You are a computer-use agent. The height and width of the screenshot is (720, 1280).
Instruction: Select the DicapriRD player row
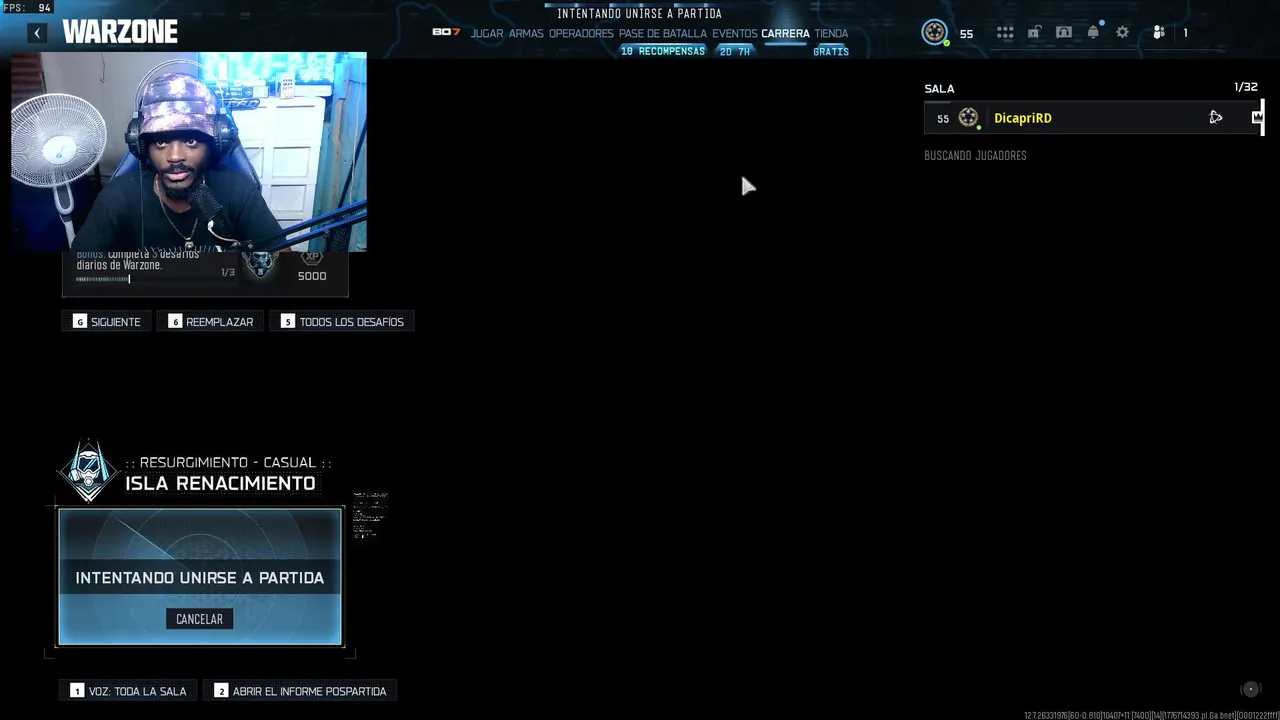tap(1093, 118)
